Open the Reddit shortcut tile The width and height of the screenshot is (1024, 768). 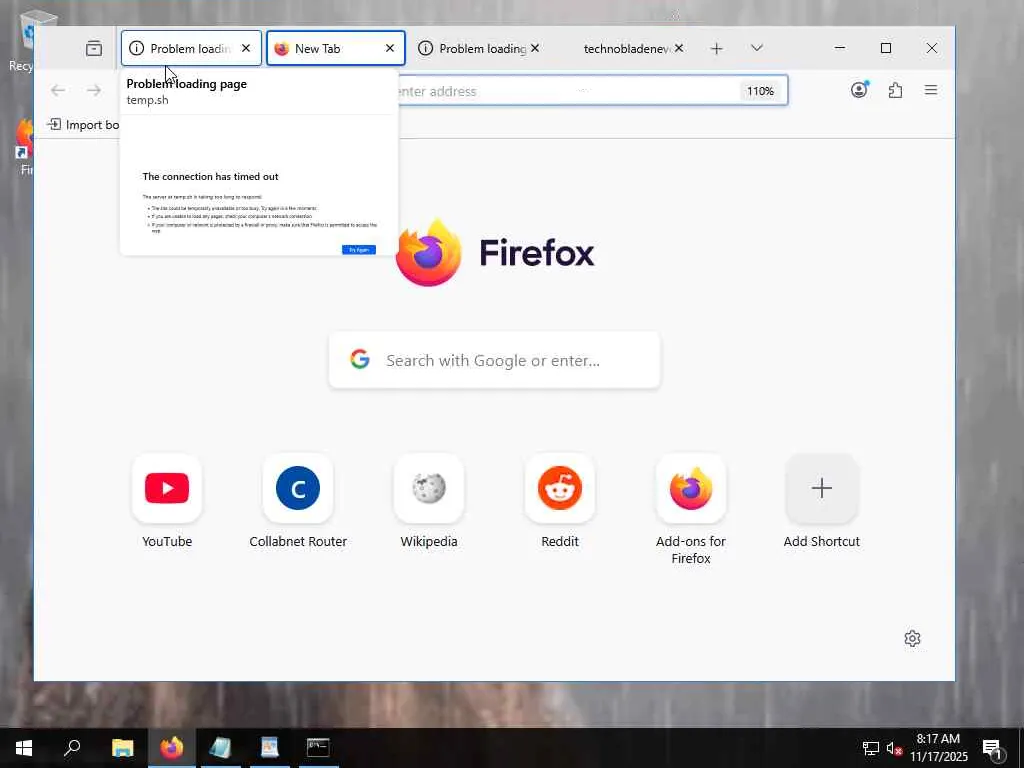pos(560,488)
